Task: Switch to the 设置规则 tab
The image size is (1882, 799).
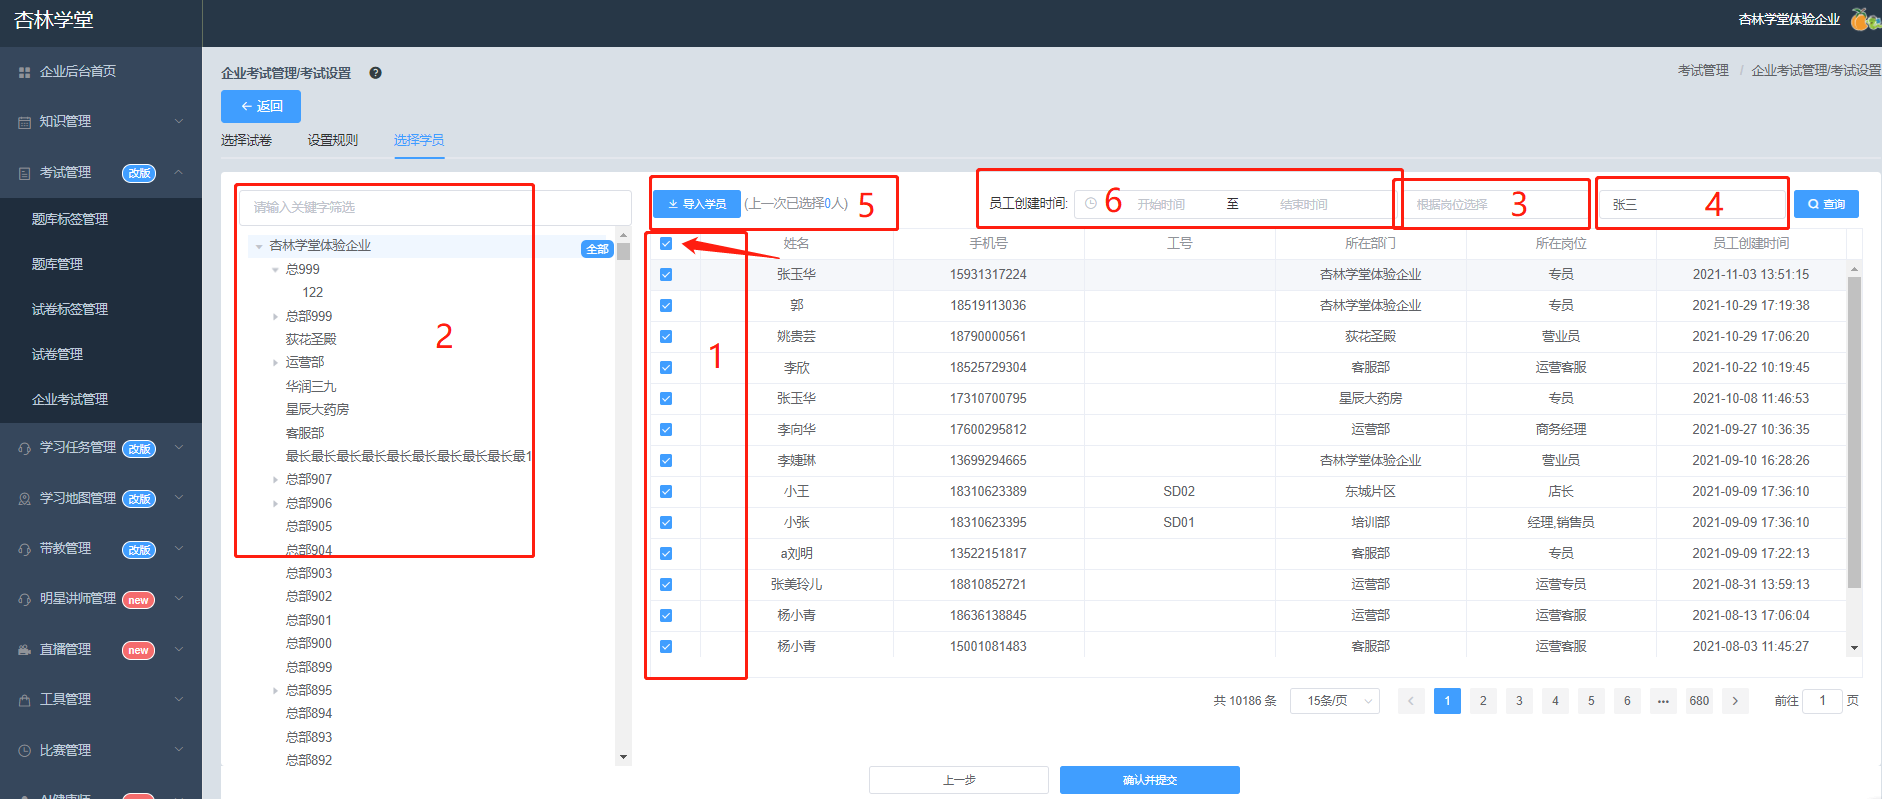Action: [x=332, y=140]
